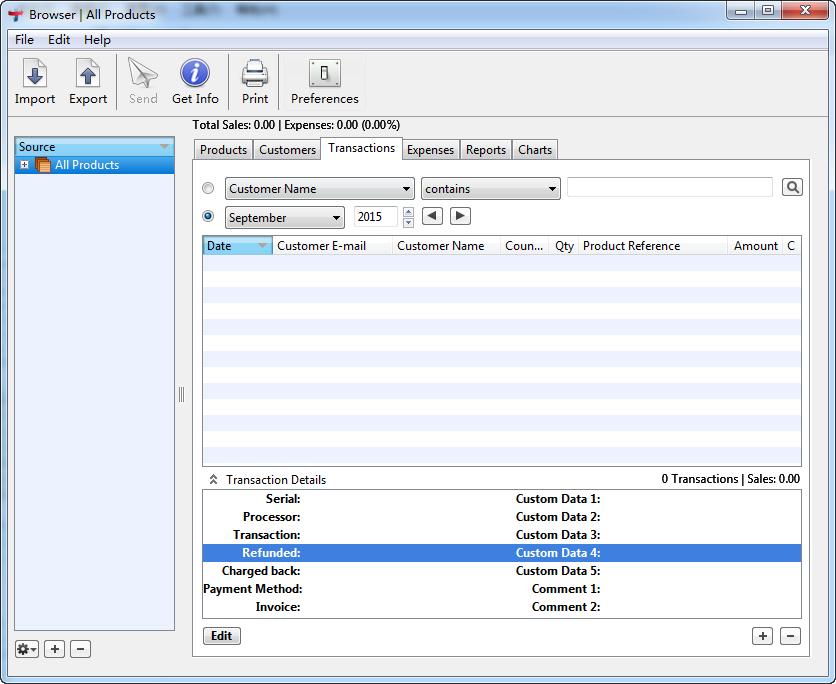Select the Payment Method details row
This screenshot has height=684, width=836.
(x=502, y=589)
